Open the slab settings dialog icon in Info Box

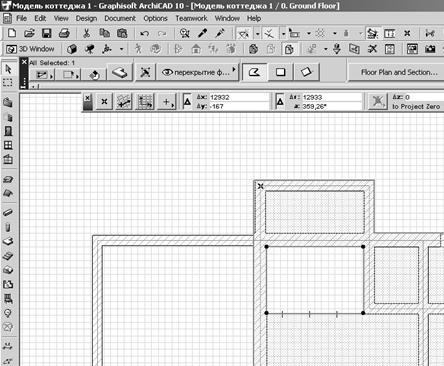coord(120,72)
